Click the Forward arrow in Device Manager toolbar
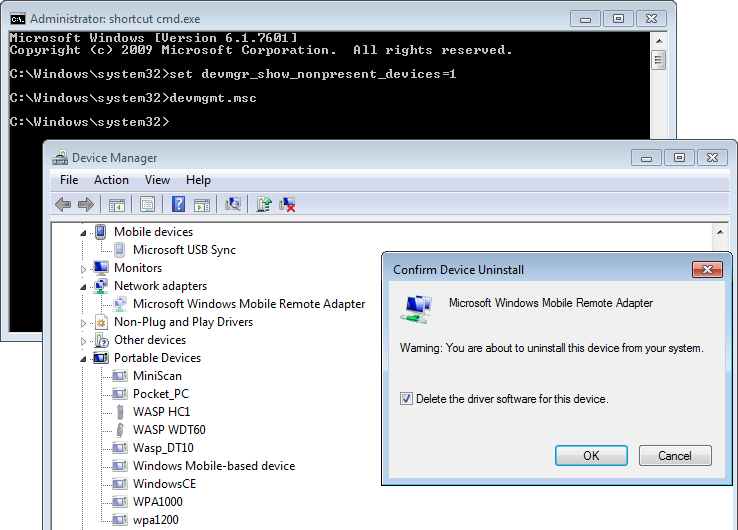738x530 pixels. pyautogui.click(x=86, y=204)
